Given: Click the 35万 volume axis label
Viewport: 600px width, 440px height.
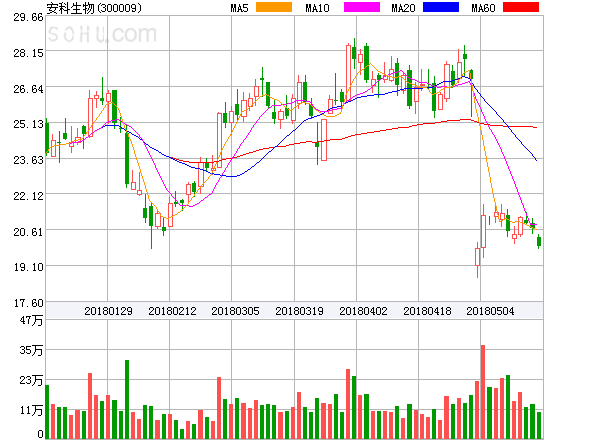Looking at the screenshot, I should (x=31, y=350).
